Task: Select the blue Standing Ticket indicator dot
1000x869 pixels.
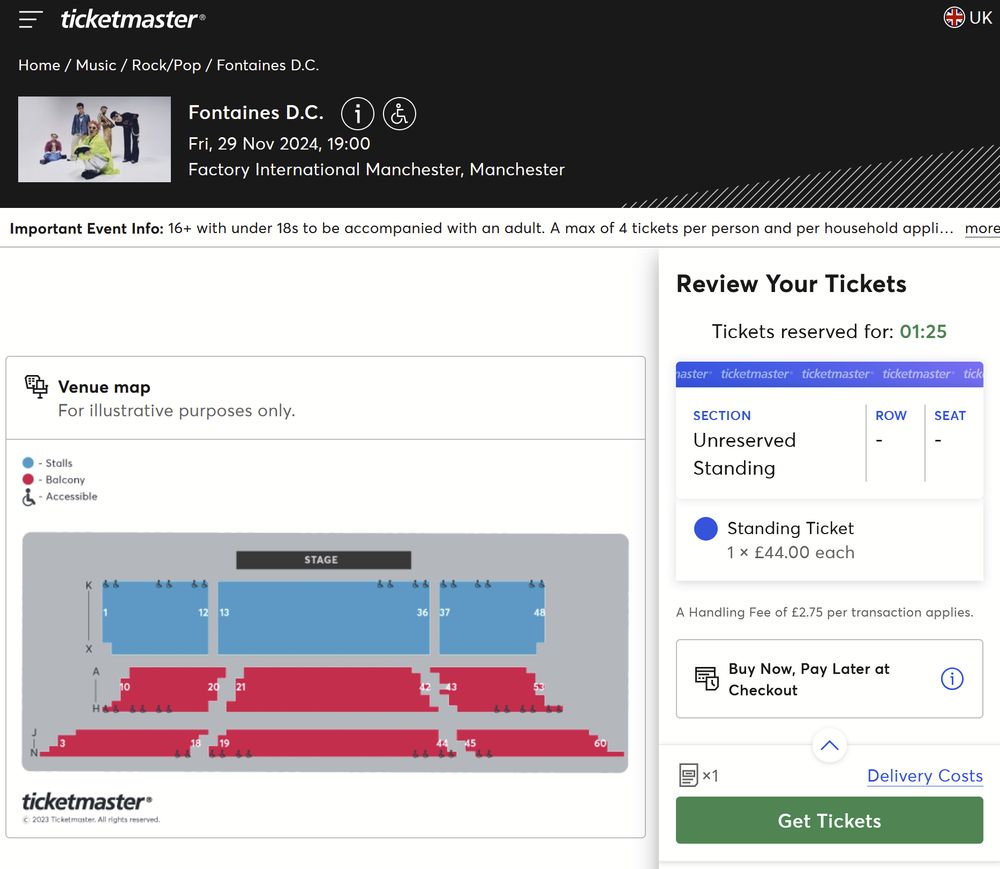Action: coord(706,528)
